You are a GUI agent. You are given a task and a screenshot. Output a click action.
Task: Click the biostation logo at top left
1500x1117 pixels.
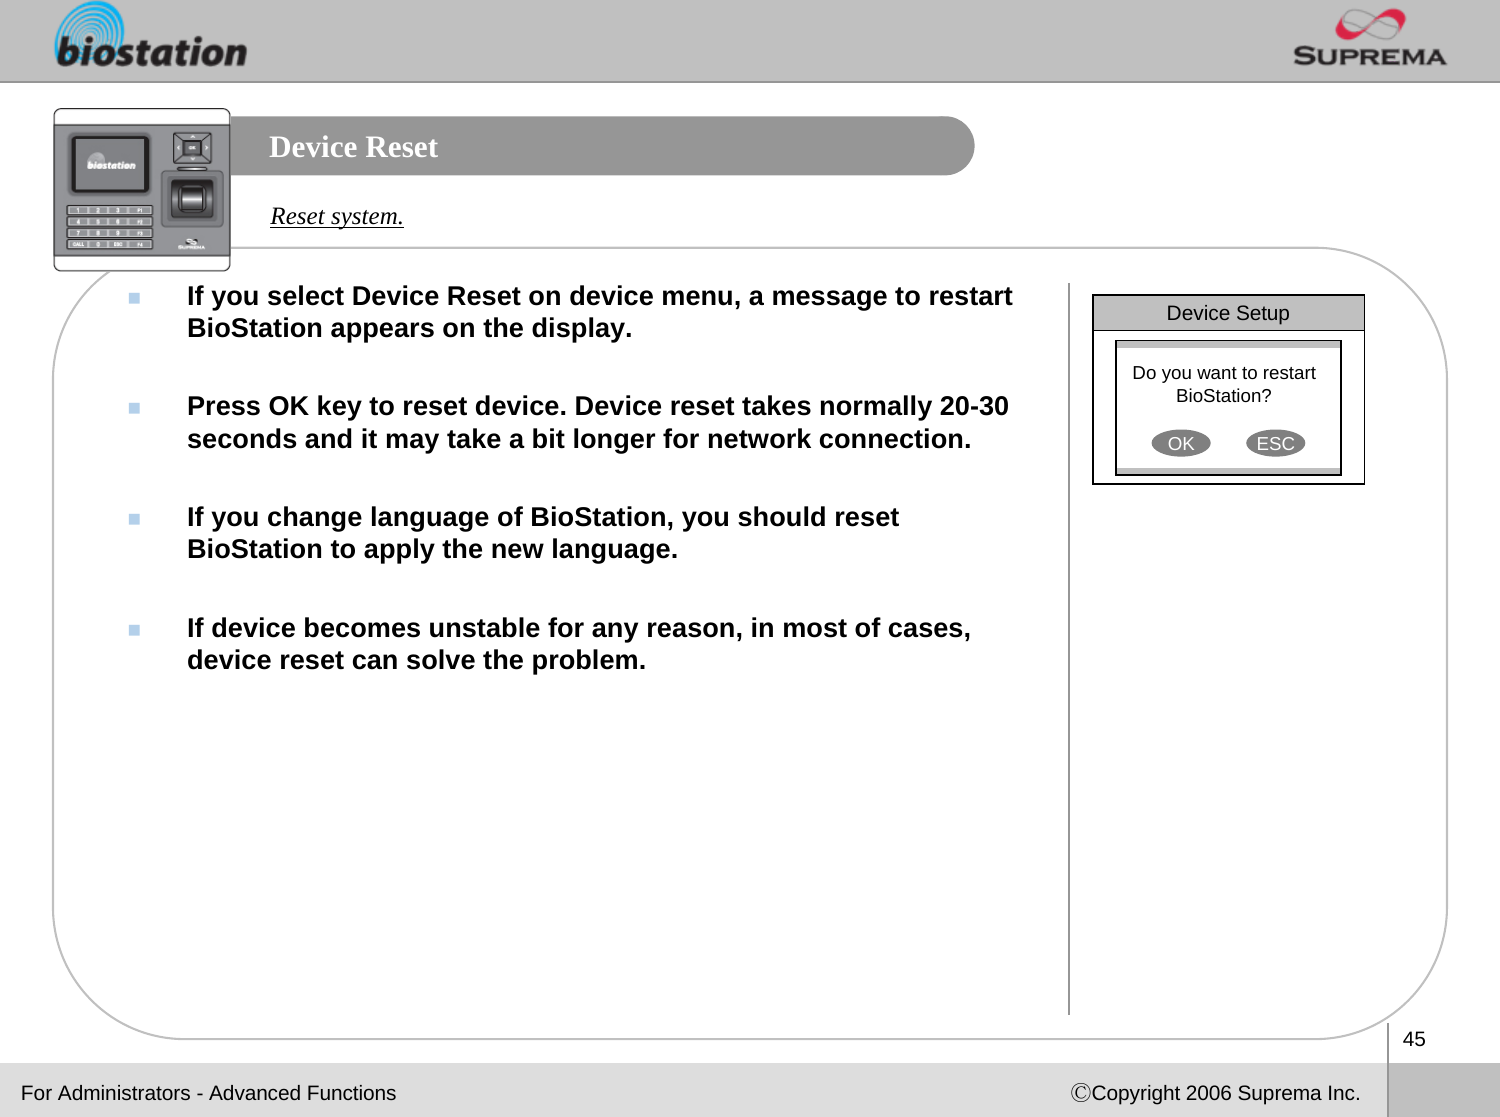tap(151, 37)
